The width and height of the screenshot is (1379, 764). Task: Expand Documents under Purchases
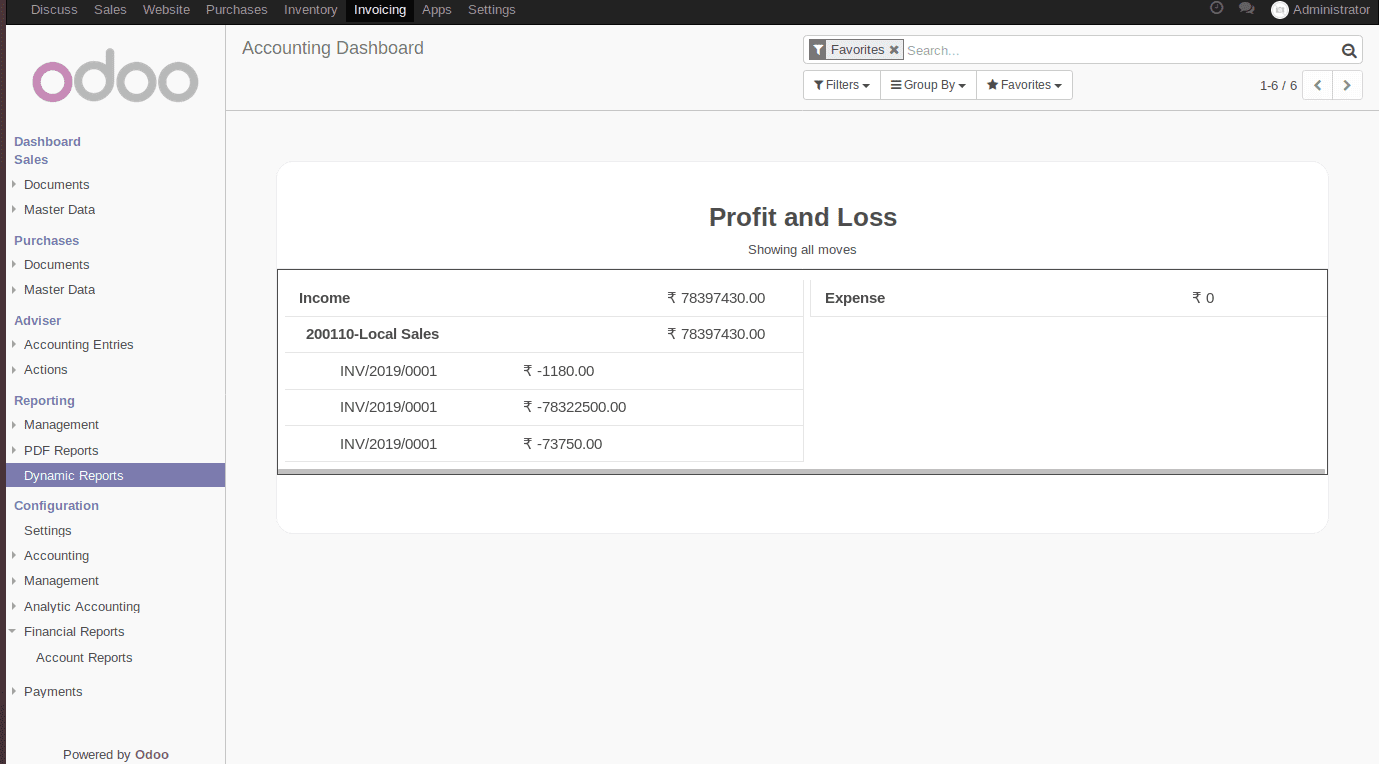coord(56,265)
